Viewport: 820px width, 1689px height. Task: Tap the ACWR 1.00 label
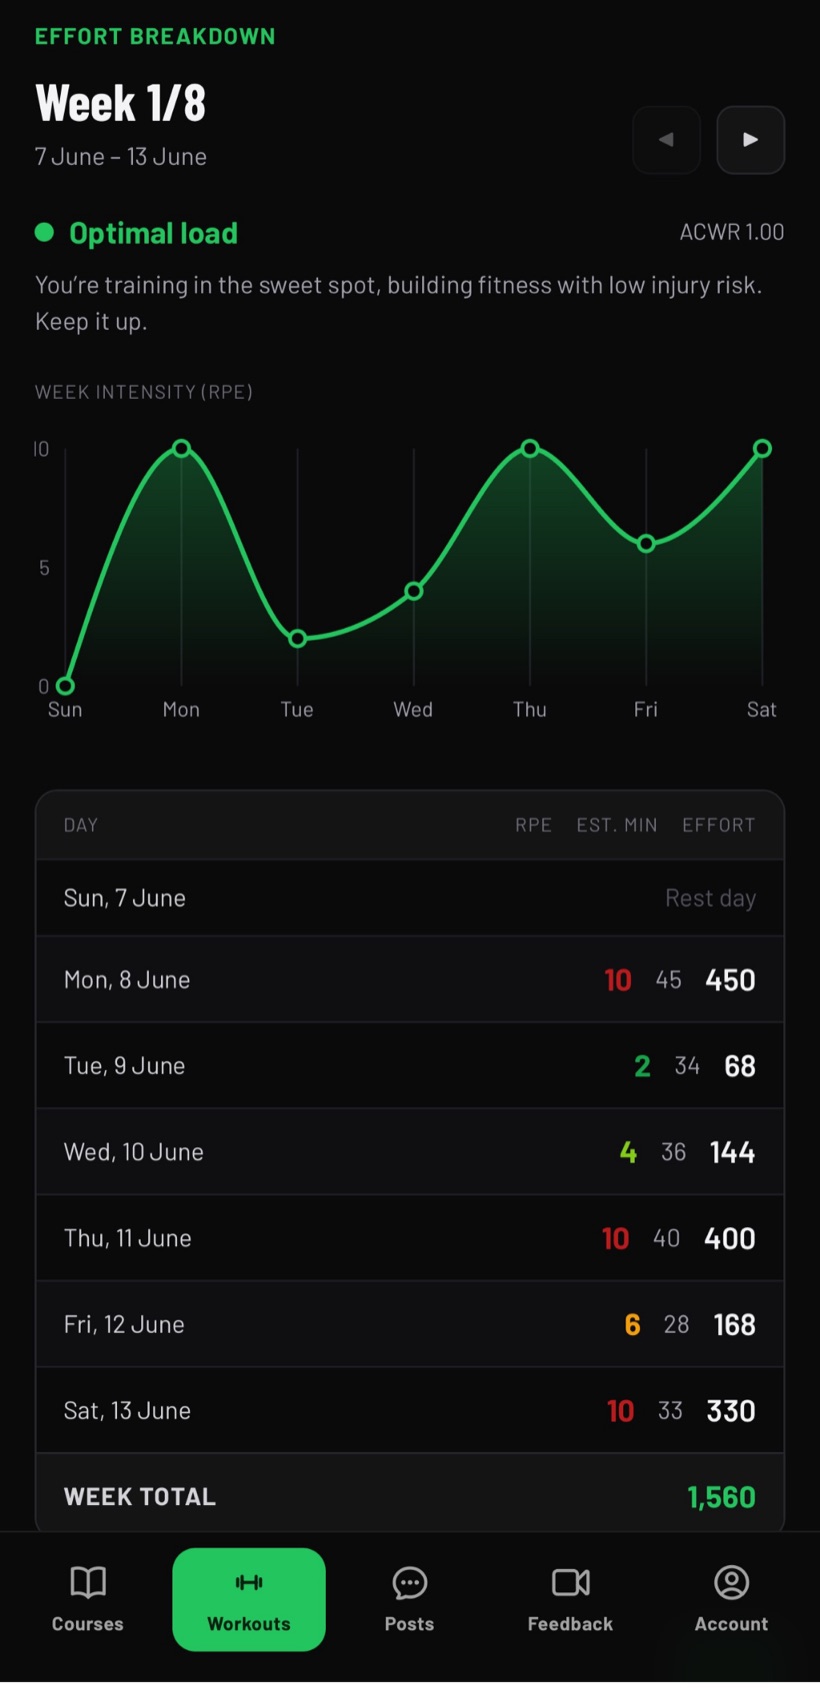[x=732, y=232]
